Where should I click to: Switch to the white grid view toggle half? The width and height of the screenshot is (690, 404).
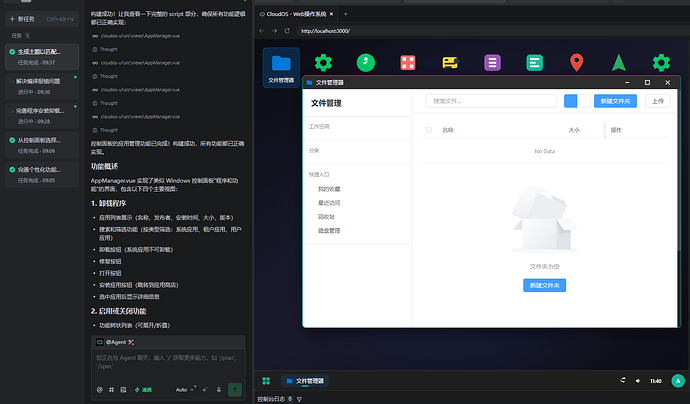[584, 101]
